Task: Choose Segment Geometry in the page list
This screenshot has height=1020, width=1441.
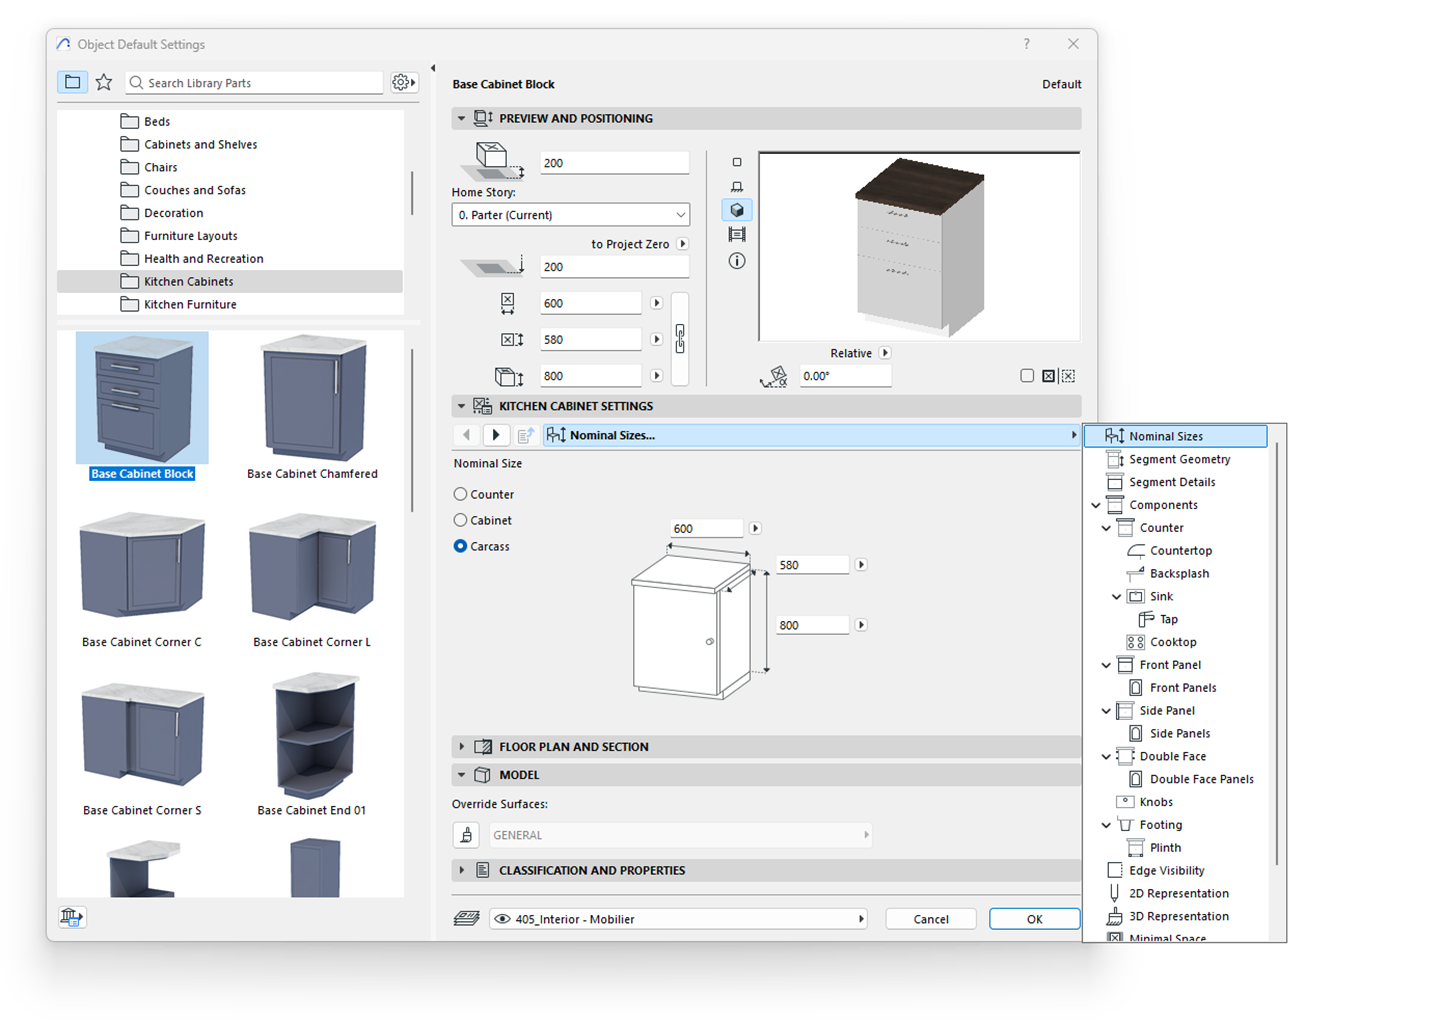Action: [1179, 459]
